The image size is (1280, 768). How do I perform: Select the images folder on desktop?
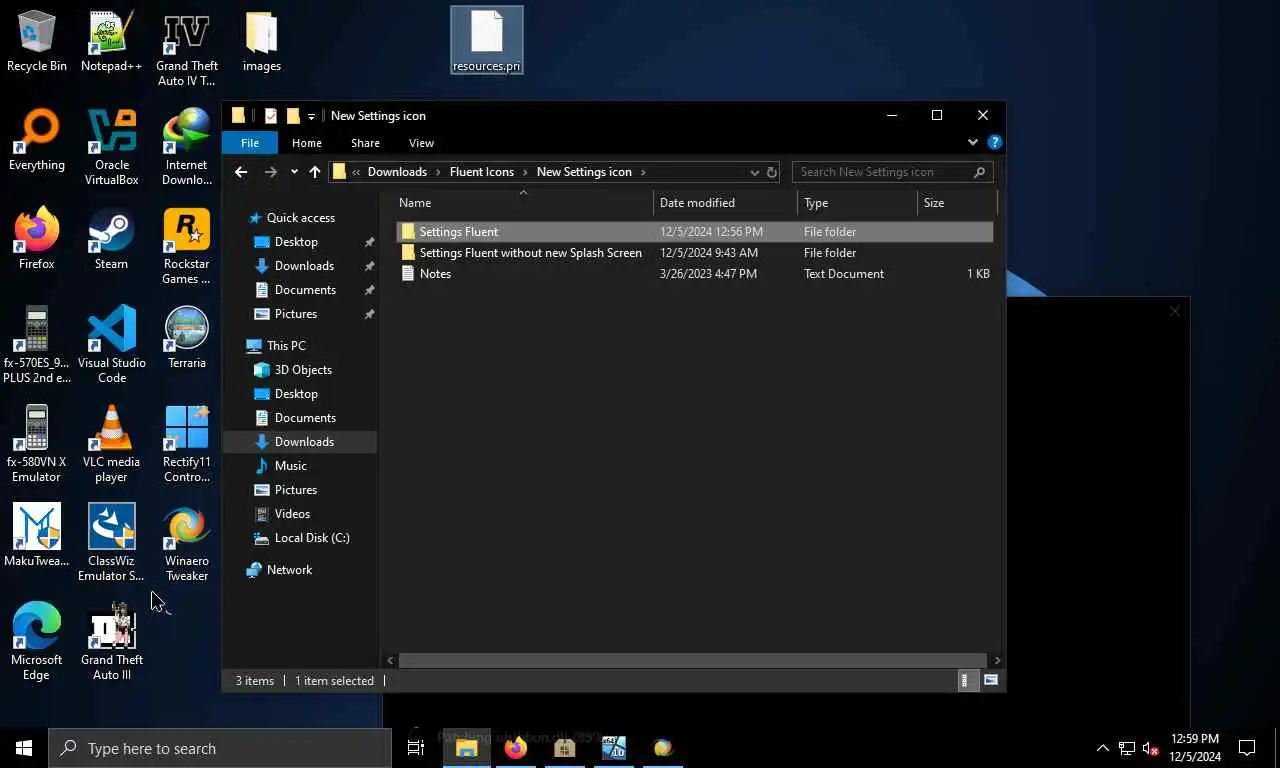point(261,42)
